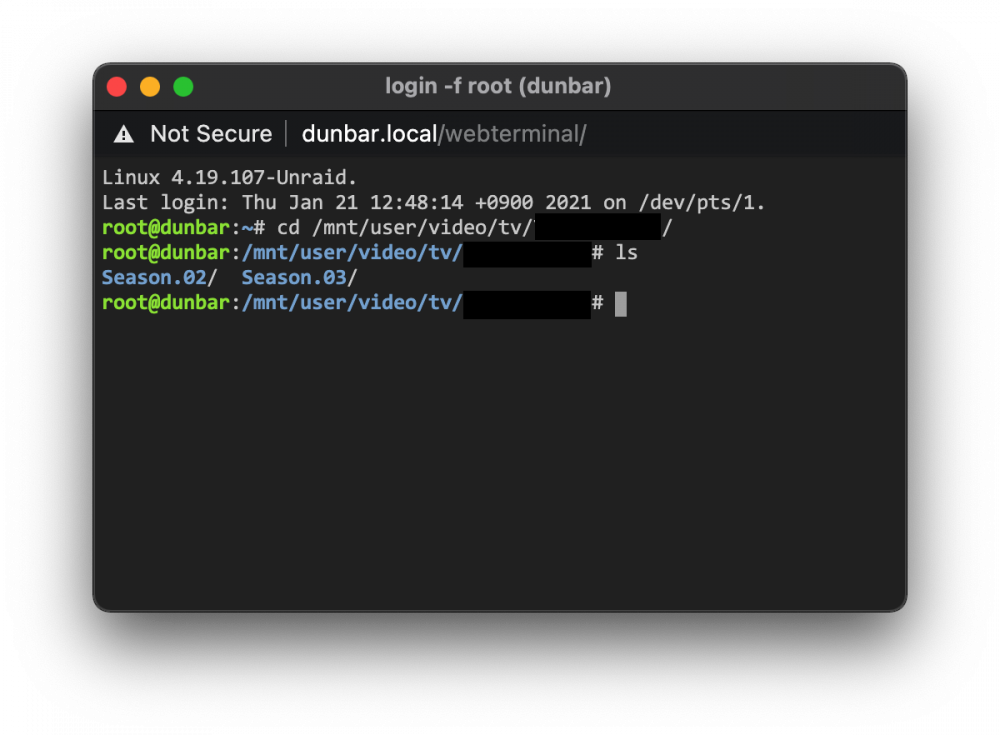
Task: Minimize the window with yellow button
Action: click(150, 86)
